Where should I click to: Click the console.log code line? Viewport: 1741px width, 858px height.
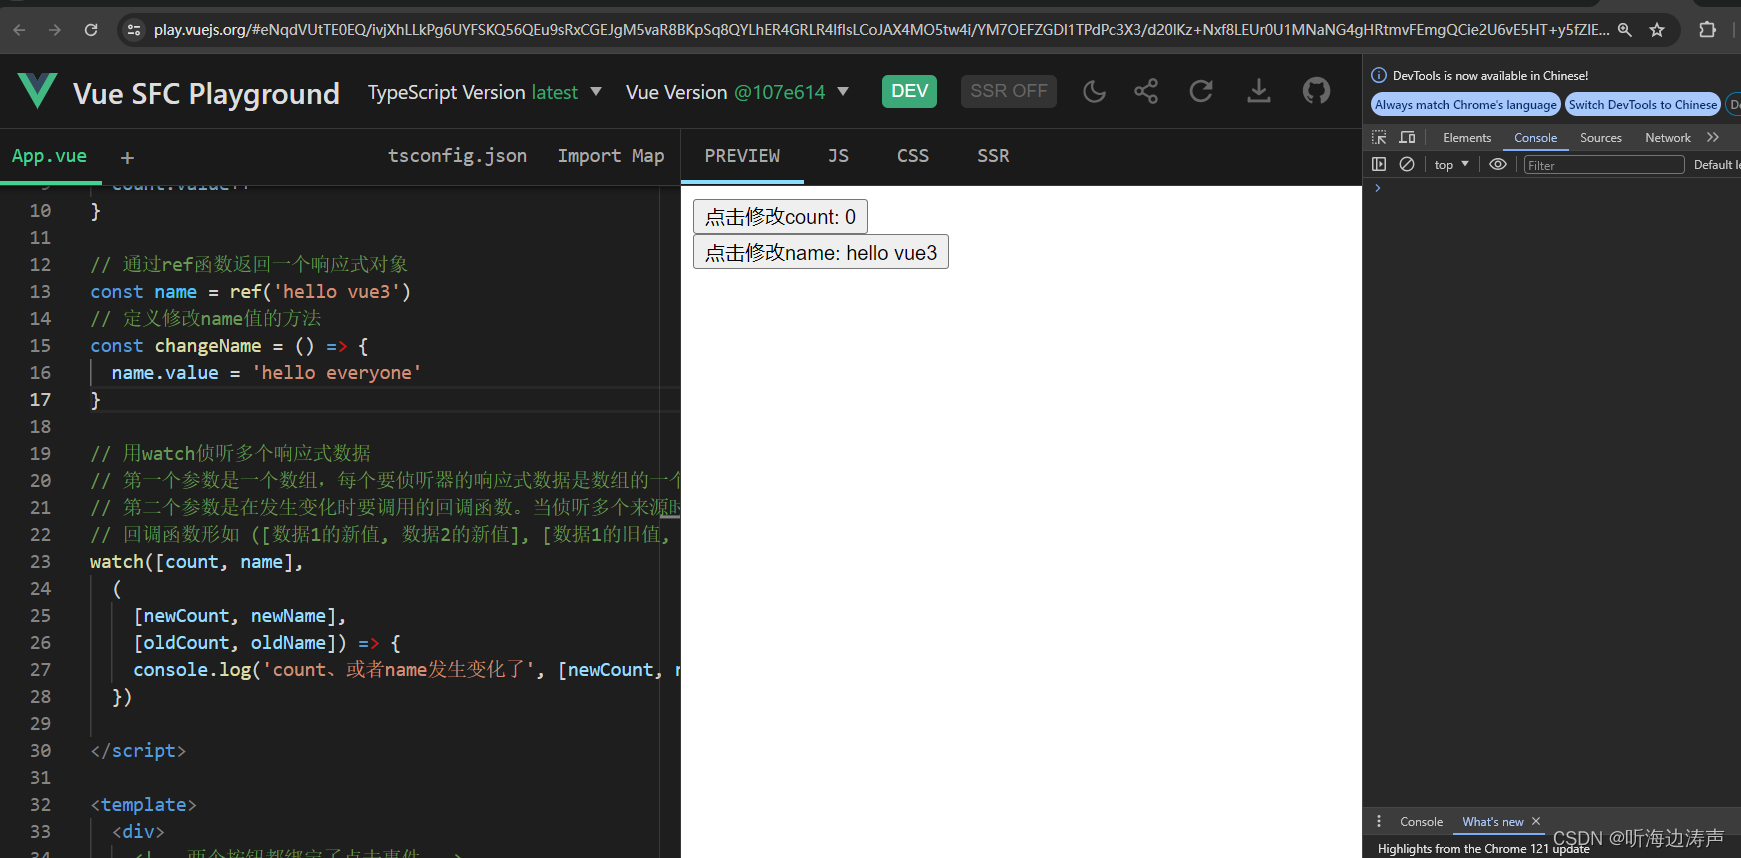[406, 670]
